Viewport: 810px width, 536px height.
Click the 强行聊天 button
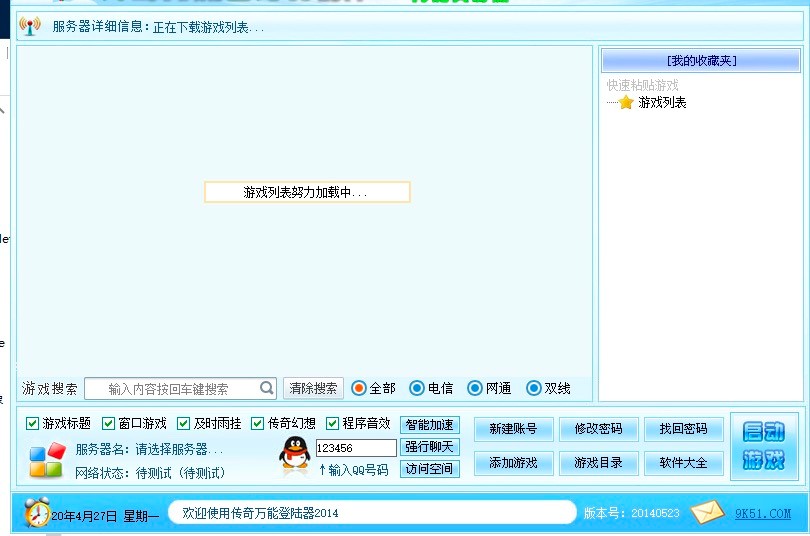[429, 447]
